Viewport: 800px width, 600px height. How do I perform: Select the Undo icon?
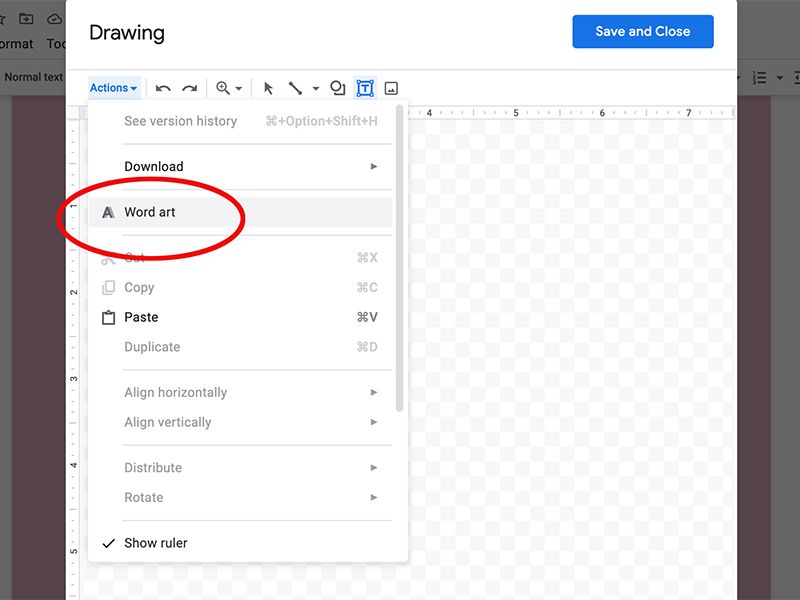pyautogui.click(x=163, y=88)
